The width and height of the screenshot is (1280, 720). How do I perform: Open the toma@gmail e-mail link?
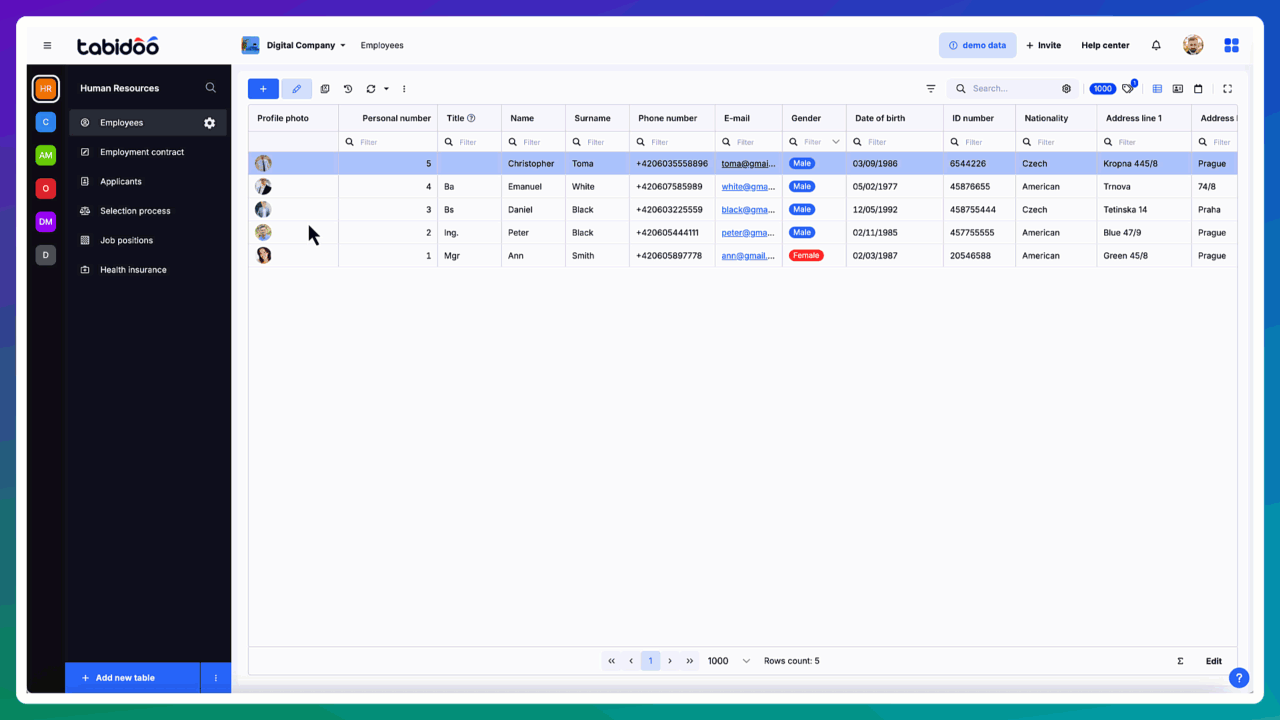[748, 164]
